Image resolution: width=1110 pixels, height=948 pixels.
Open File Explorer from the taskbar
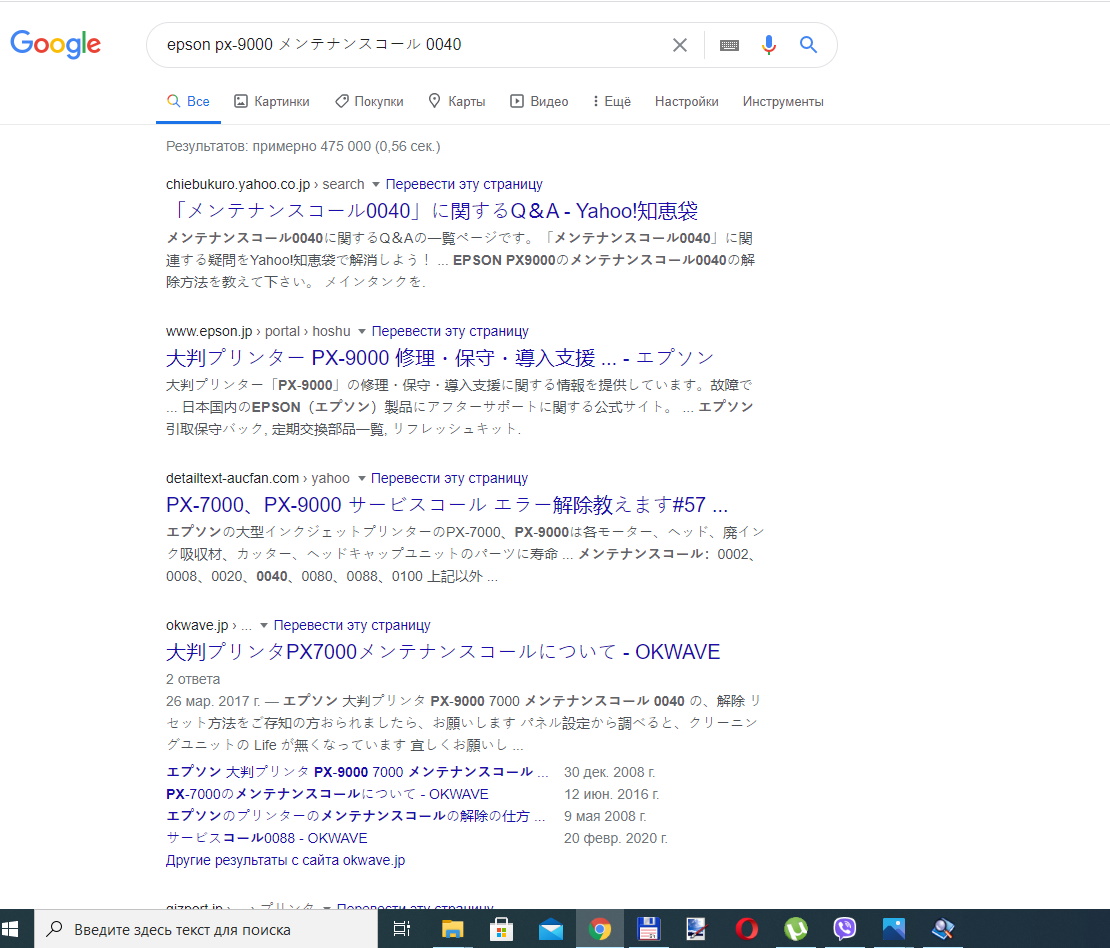pos(452,929)
